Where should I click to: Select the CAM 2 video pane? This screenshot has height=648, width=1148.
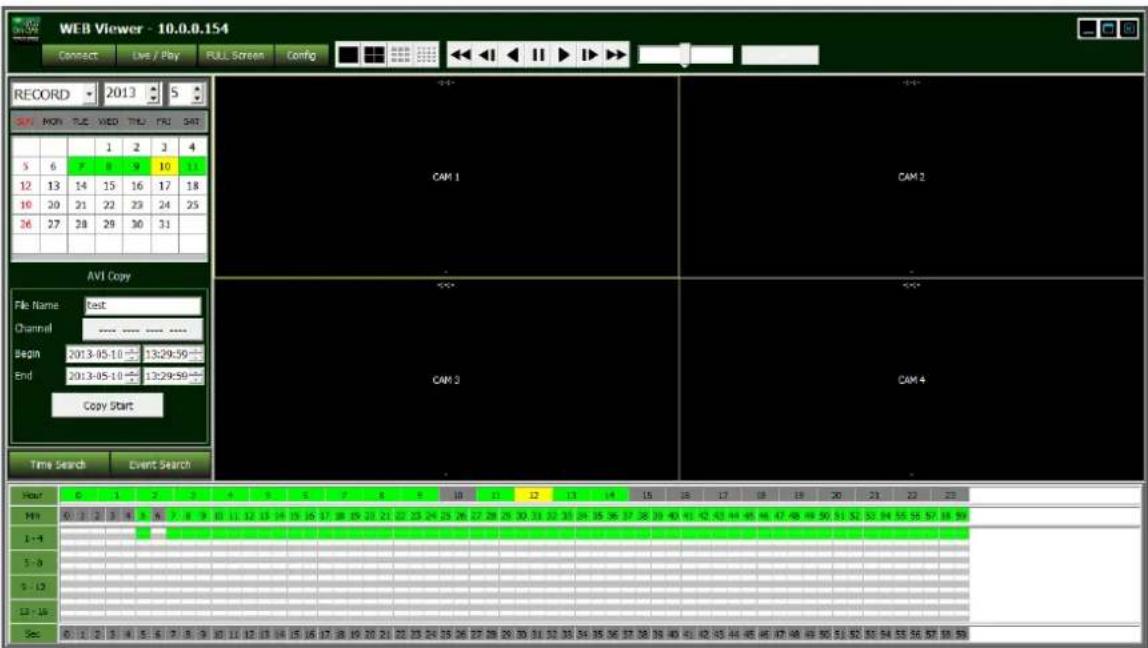click(x=912, y=176)
